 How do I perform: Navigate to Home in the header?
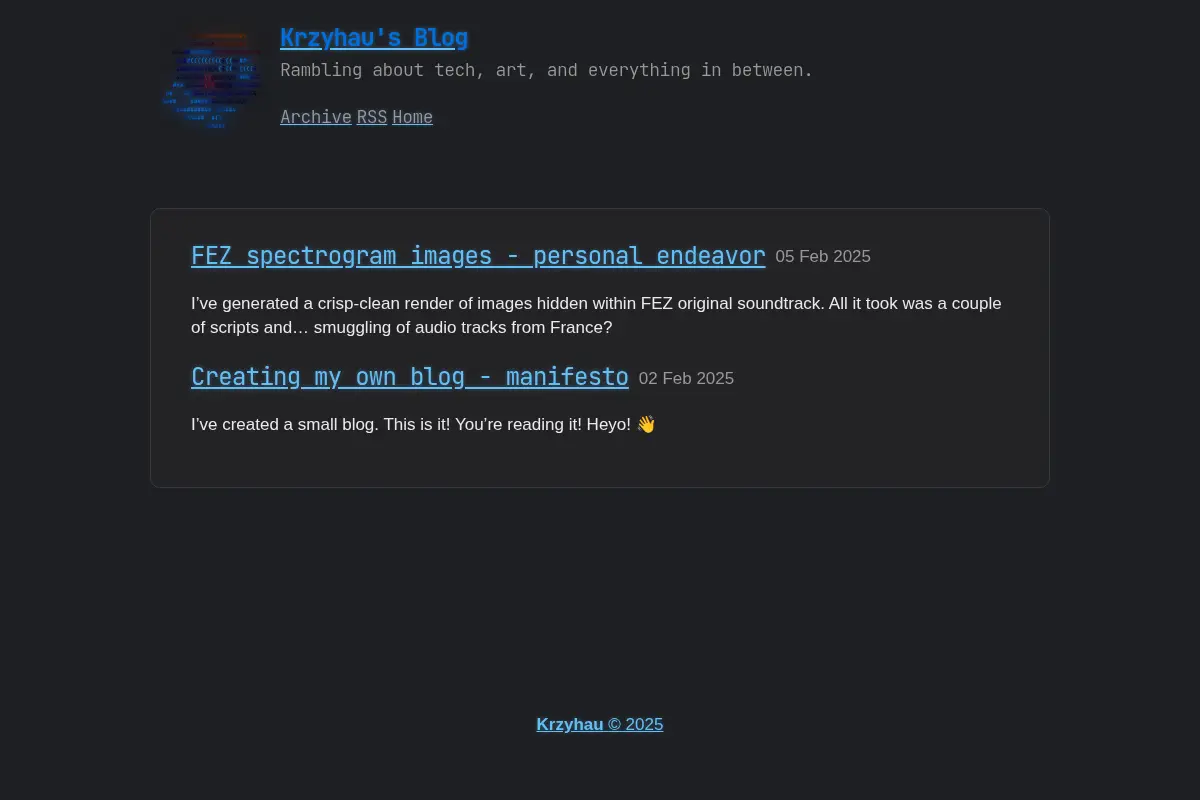click(x=412, y=117)
